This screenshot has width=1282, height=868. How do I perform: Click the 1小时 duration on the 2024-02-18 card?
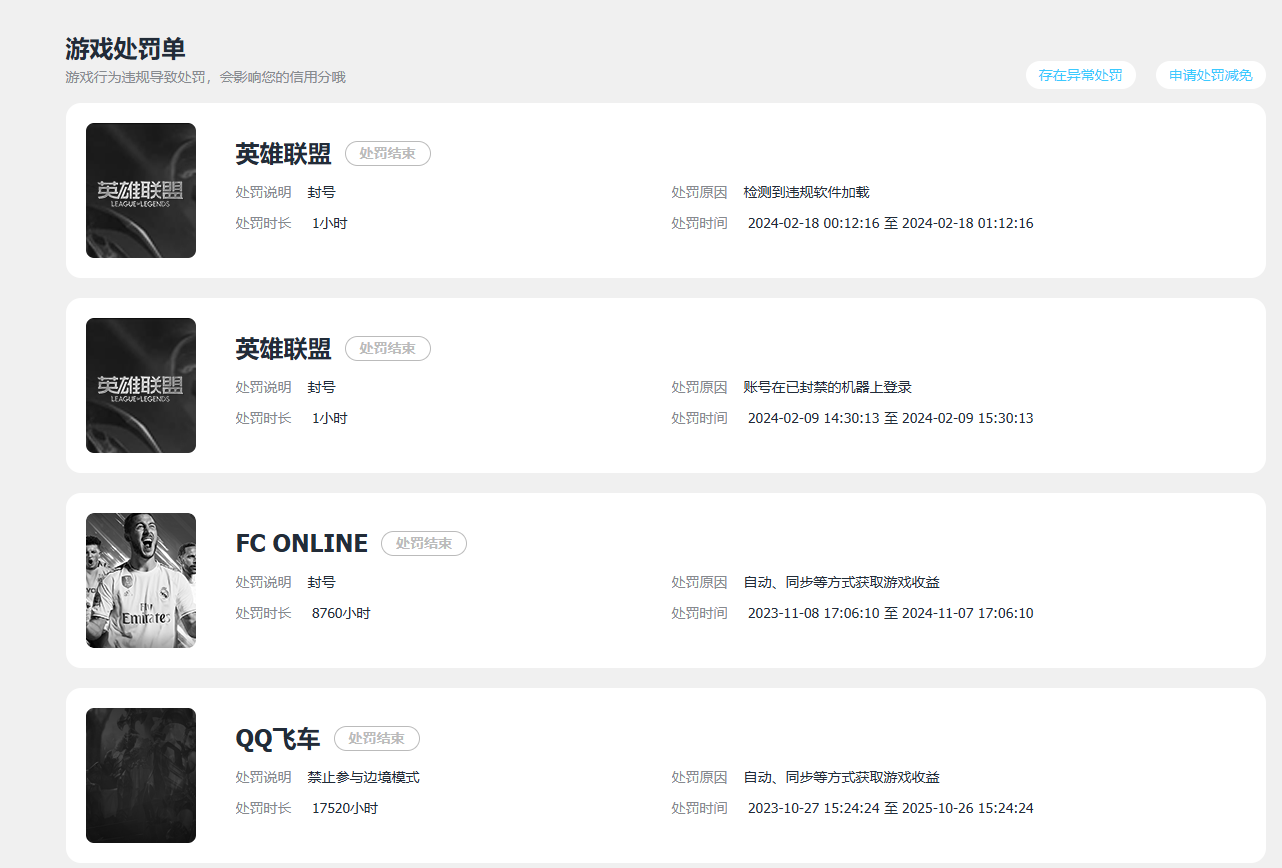pos(330,223)
